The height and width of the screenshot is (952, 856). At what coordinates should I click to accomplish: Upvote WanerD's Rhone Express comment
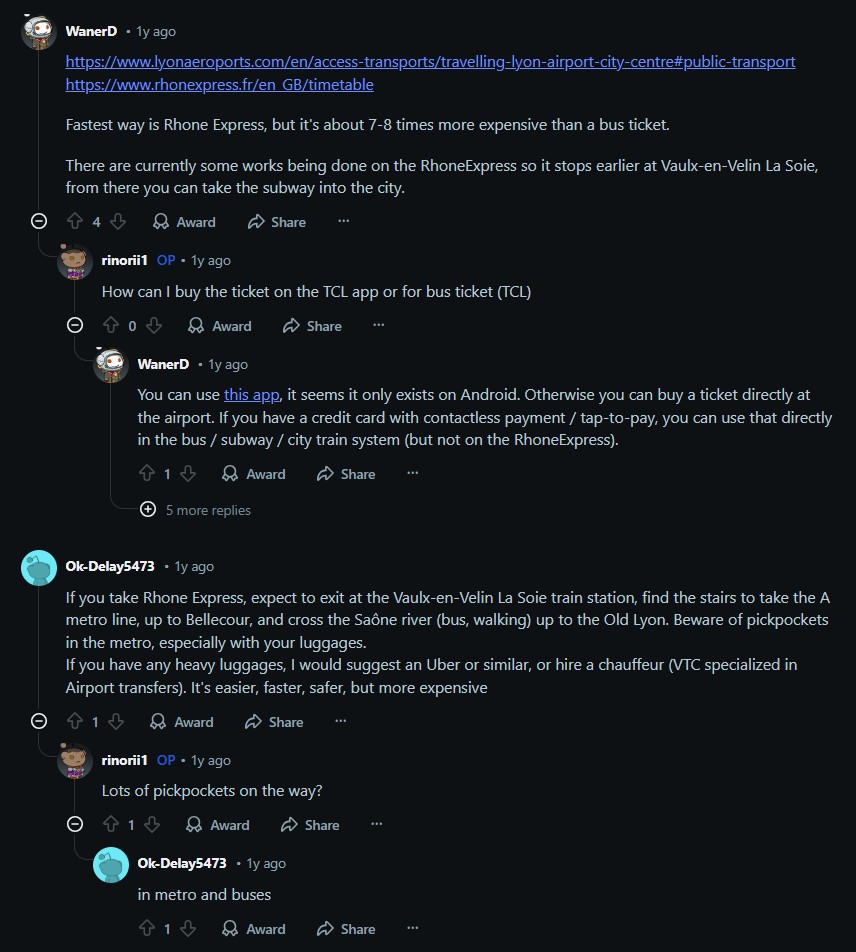click(74, 222)
